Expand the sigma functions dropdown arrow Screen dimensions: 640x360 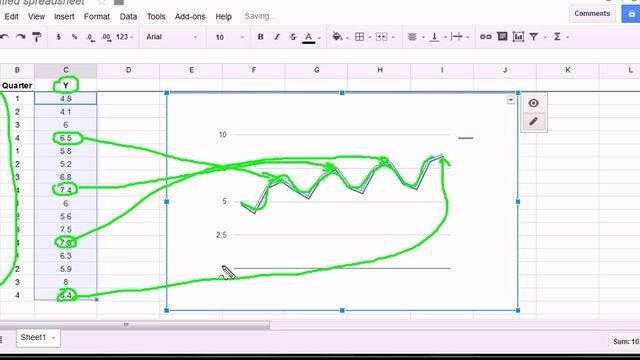pos(567,37)
